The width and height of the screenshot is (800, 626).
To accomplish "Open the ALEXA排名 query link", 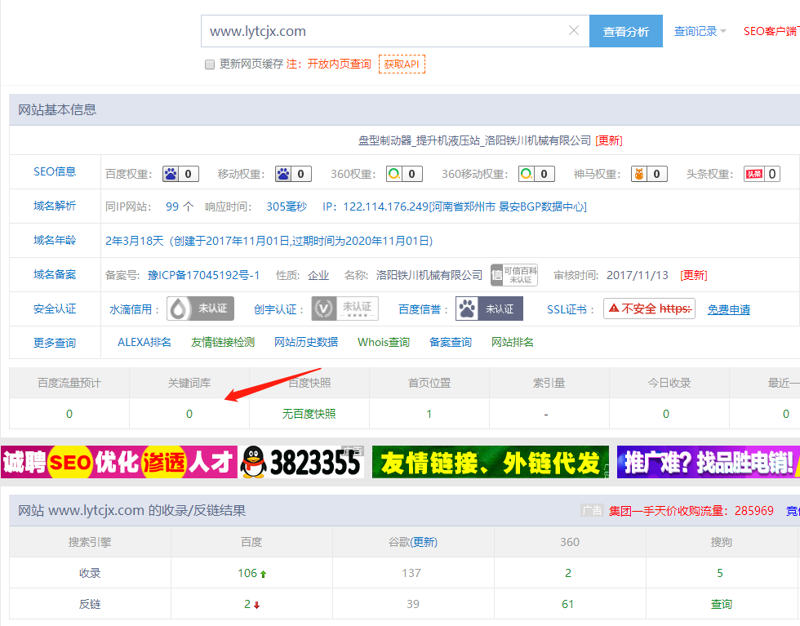I will tap(144, 342).
